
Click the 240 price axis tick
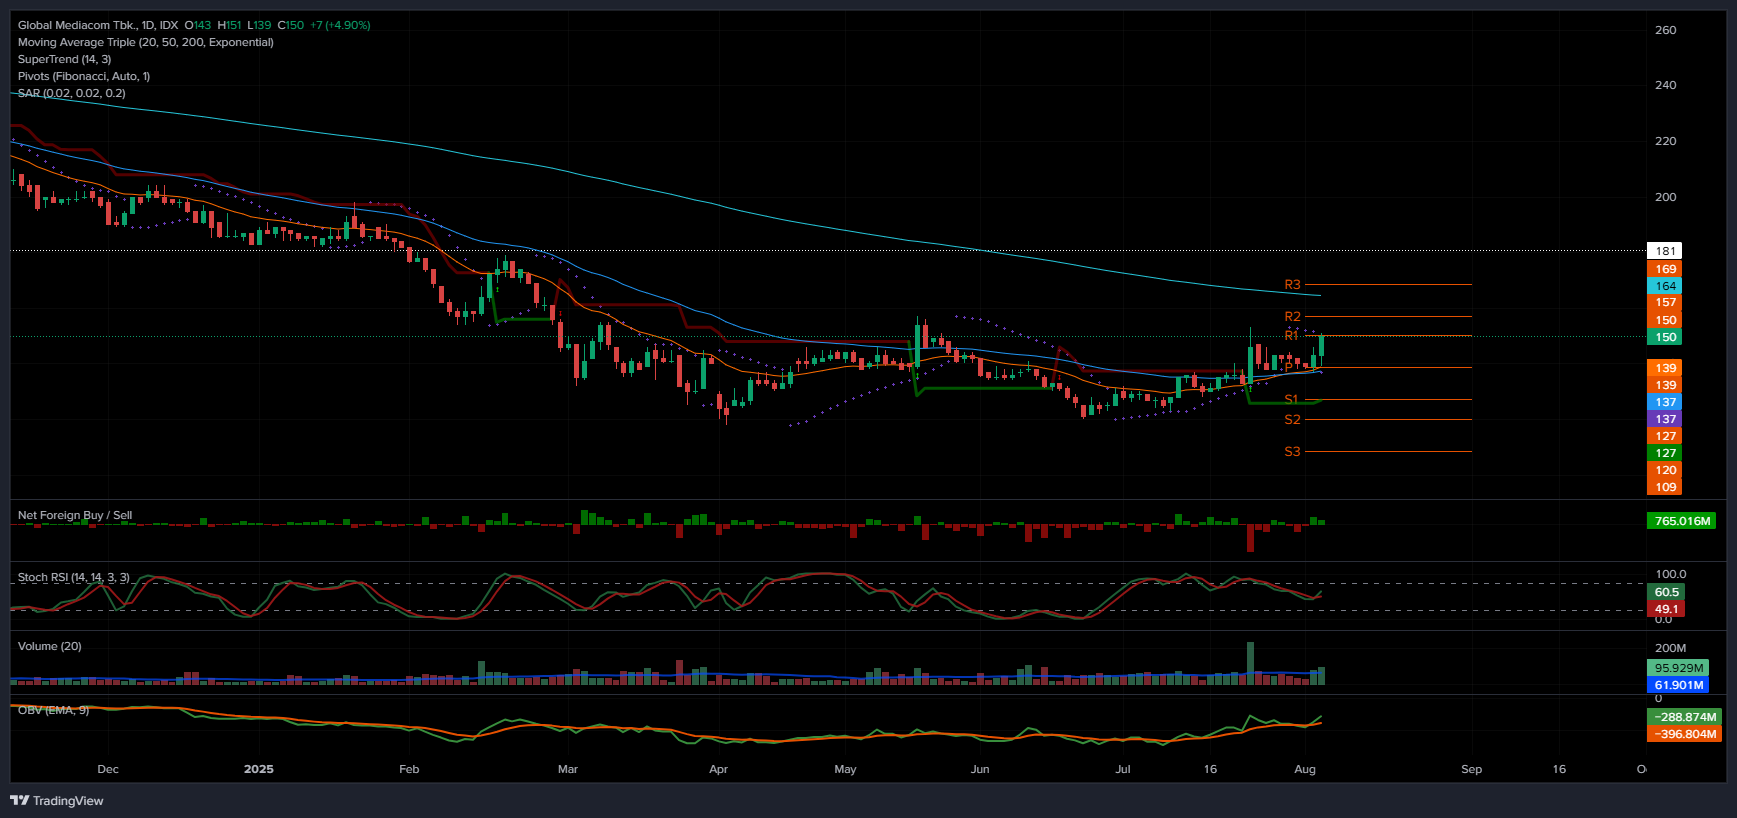1665,85
